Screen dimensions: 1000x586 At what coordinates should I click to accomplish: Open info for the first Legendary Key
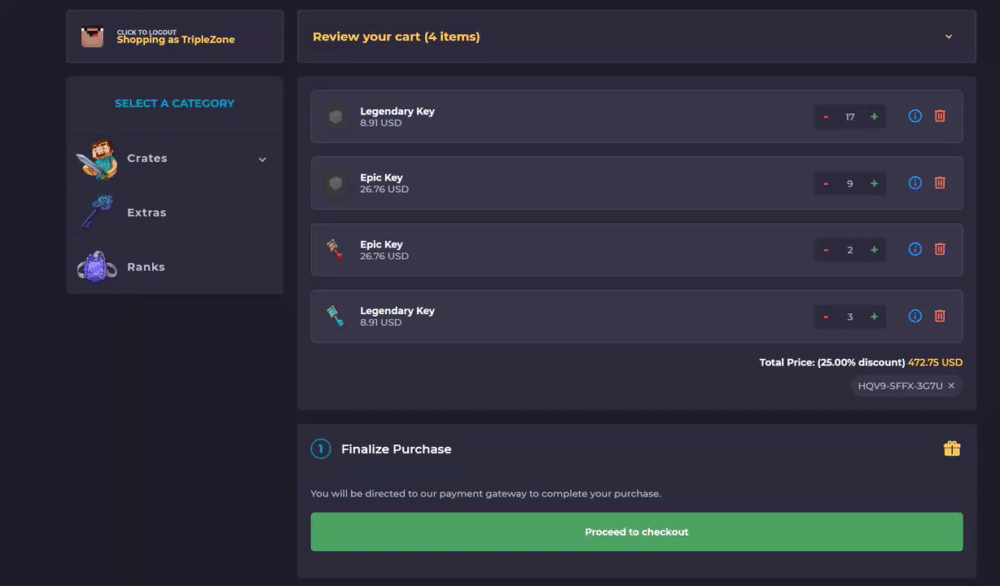coord(914,116)
